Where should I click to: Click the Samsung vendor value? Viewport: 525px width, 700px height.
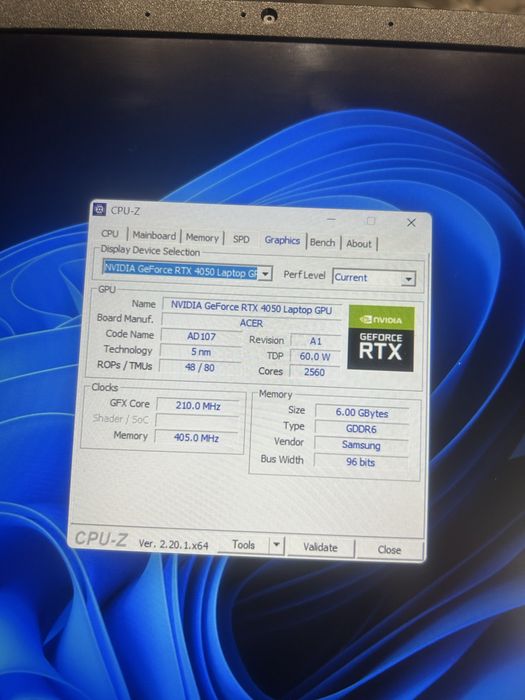[x=361, y=445]
